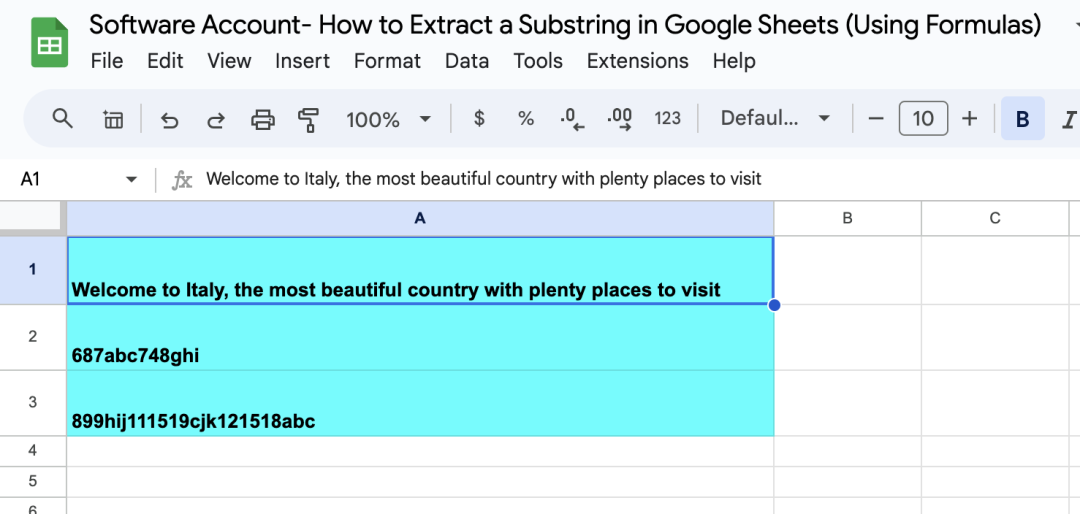The width and height of the screenshot is (1080, 514).
Task: Expand the A1 name box dropdown
Action: tap(131, 180)
